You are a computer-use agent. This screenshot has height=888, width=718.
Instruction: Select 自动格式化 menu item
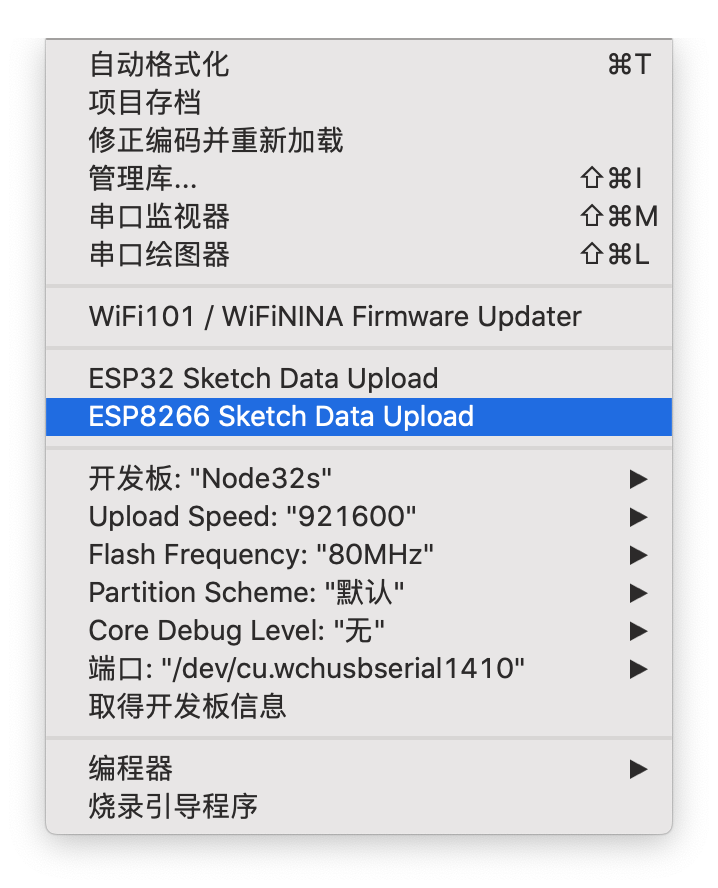click(x=358, y=64)
